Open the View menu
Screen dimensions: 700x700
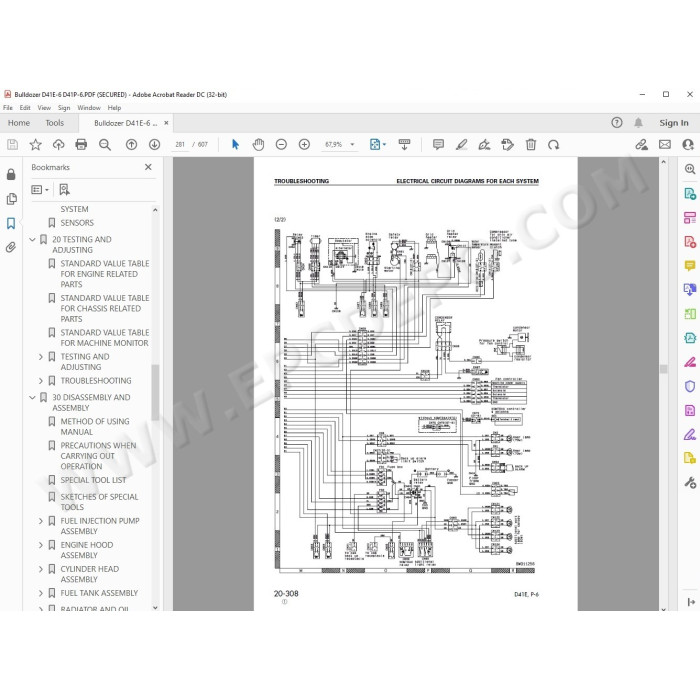pyautogui.click(x=44, y=108)
